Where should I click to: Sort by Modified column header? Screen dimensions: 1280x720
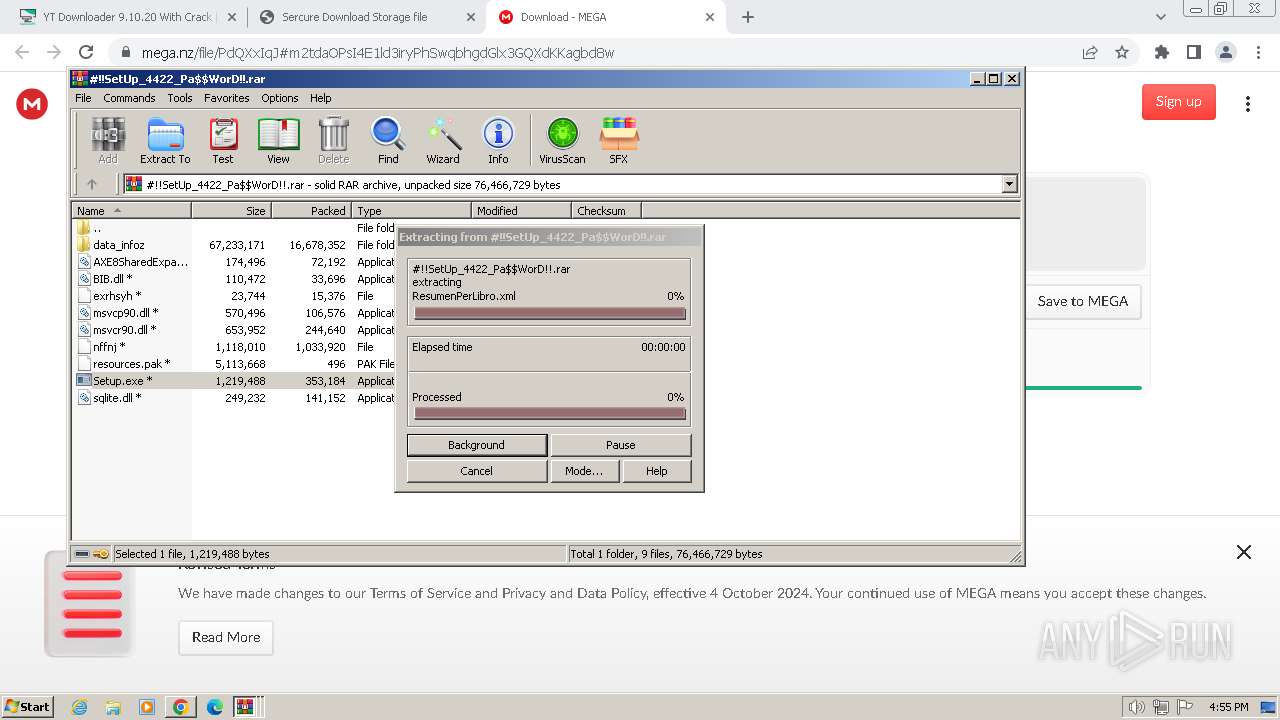(521, 210)
